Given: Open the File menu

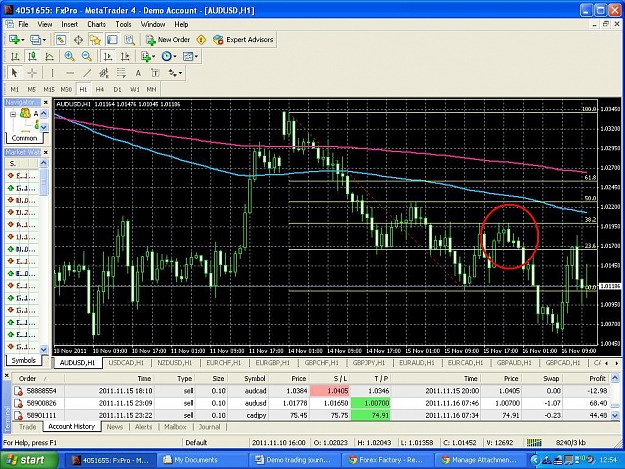Looking at the screenshot, I should pyautogui.click(x=23, y=24).
